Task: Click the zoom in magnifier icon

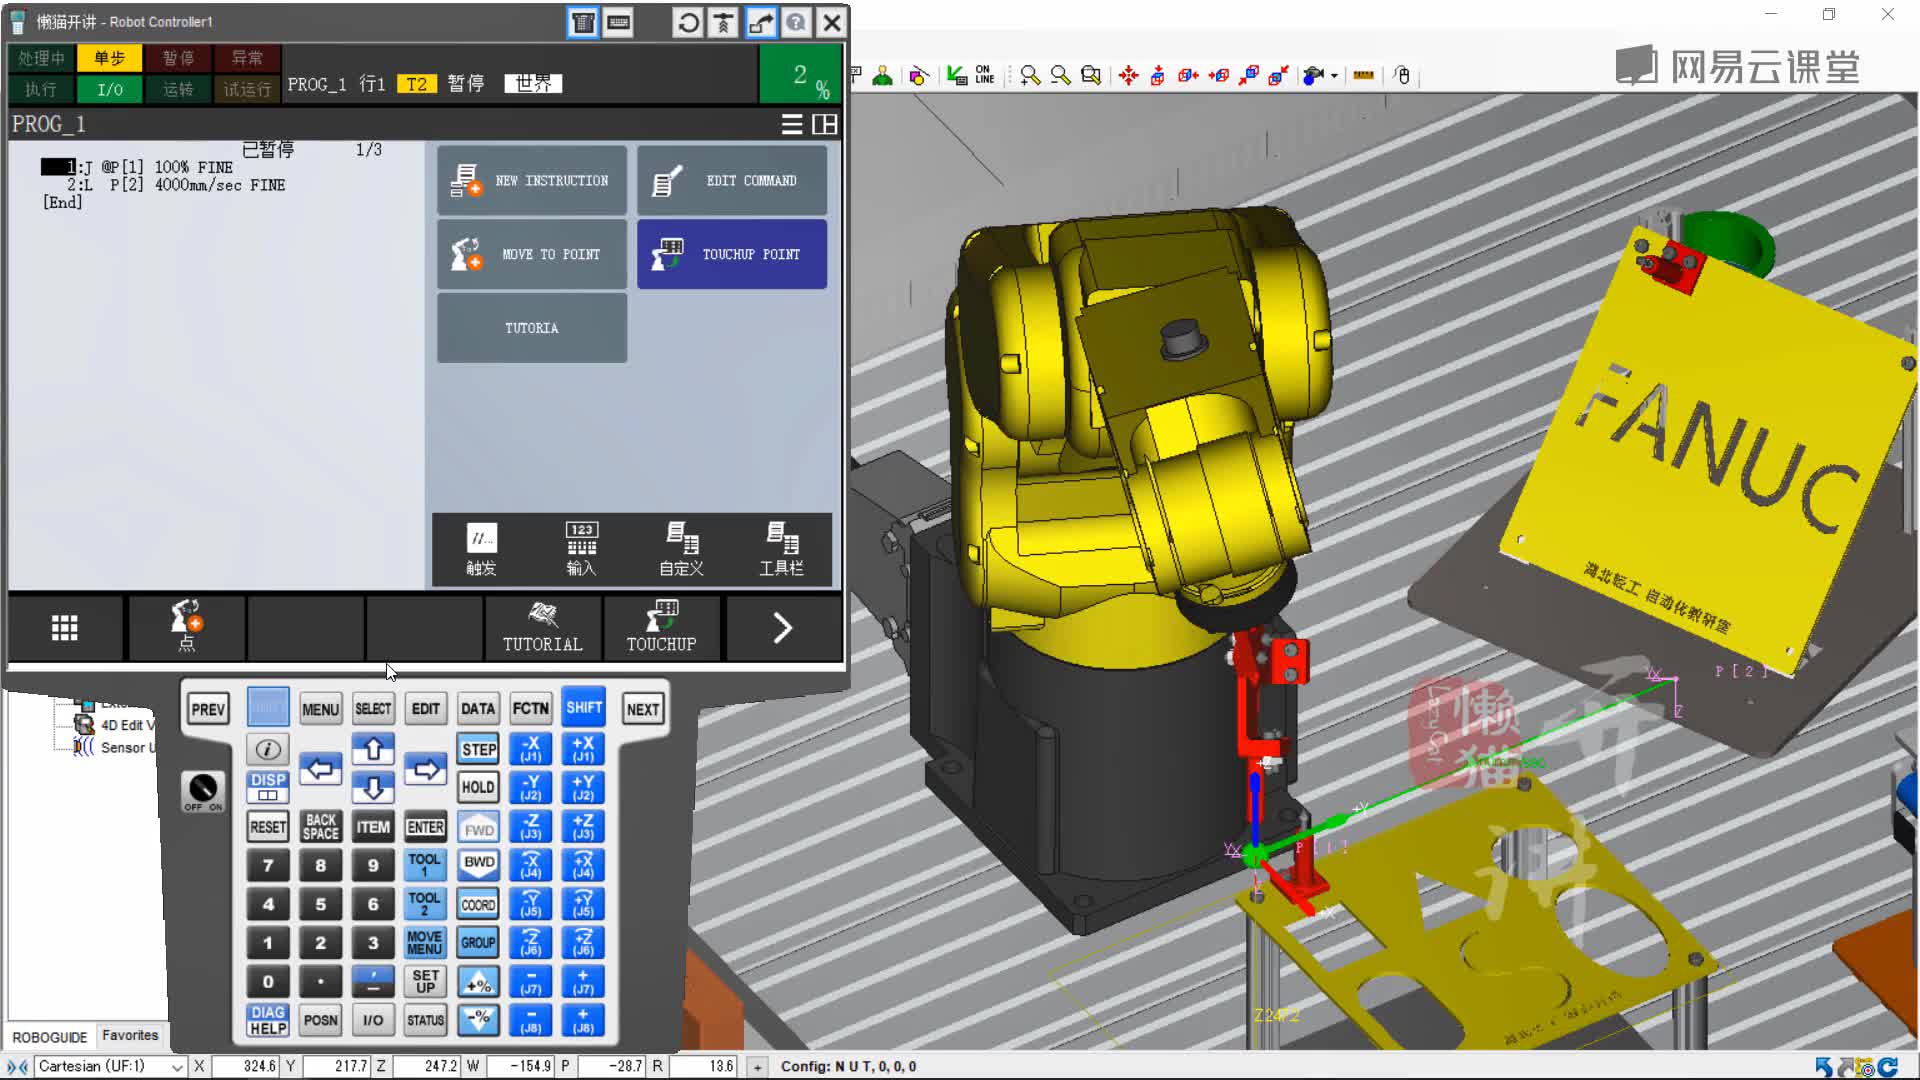Action: tap(1030, 75)
